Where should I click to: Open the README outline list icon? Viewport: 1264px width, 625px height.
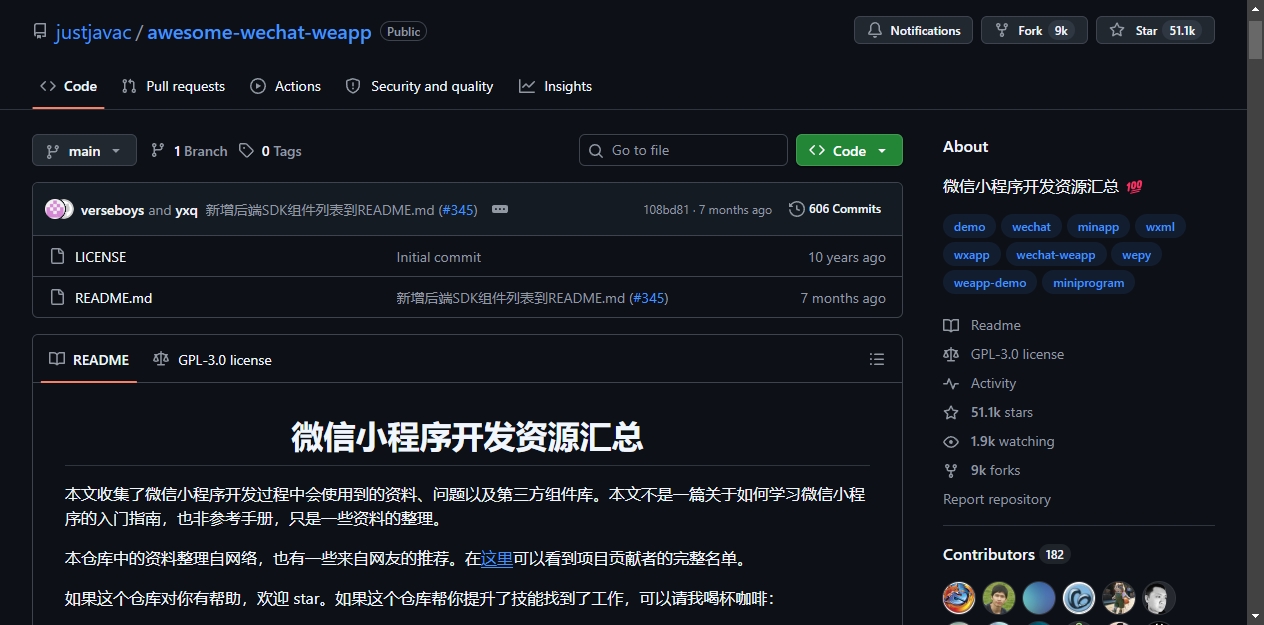877,359
